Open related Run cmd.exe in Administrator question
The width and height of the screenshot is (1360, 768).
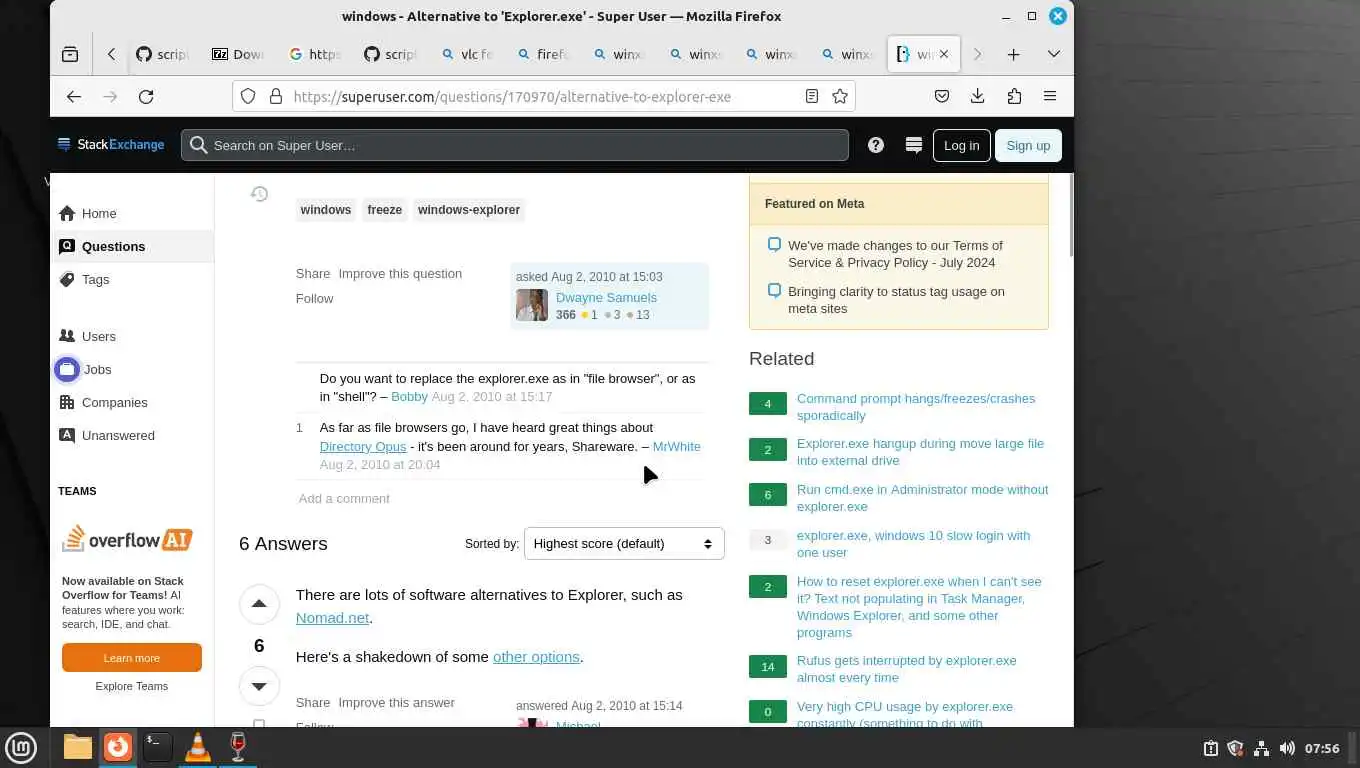(922, 497)
